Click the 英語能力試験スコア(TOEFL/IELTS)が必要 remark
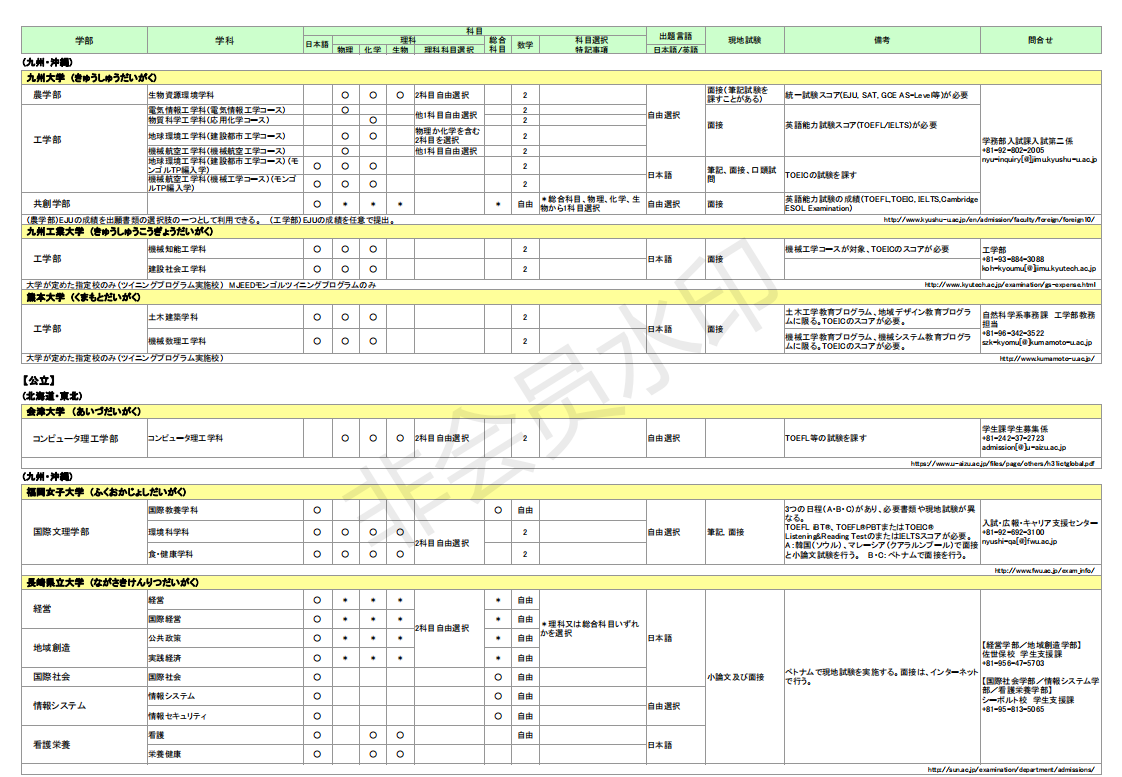1122x777 pixels. coord(861,125)
